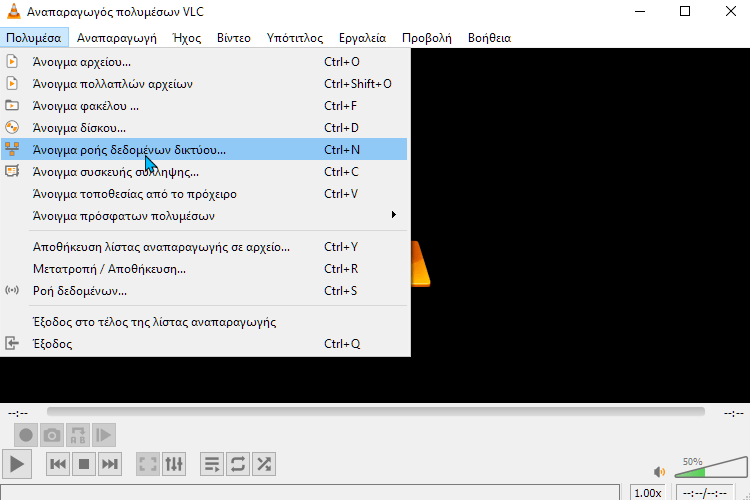Choose Άνοιγμα φακέλου ... entry
The width and height of the screenshot is (750, 500).
click(x=204, y=106)
